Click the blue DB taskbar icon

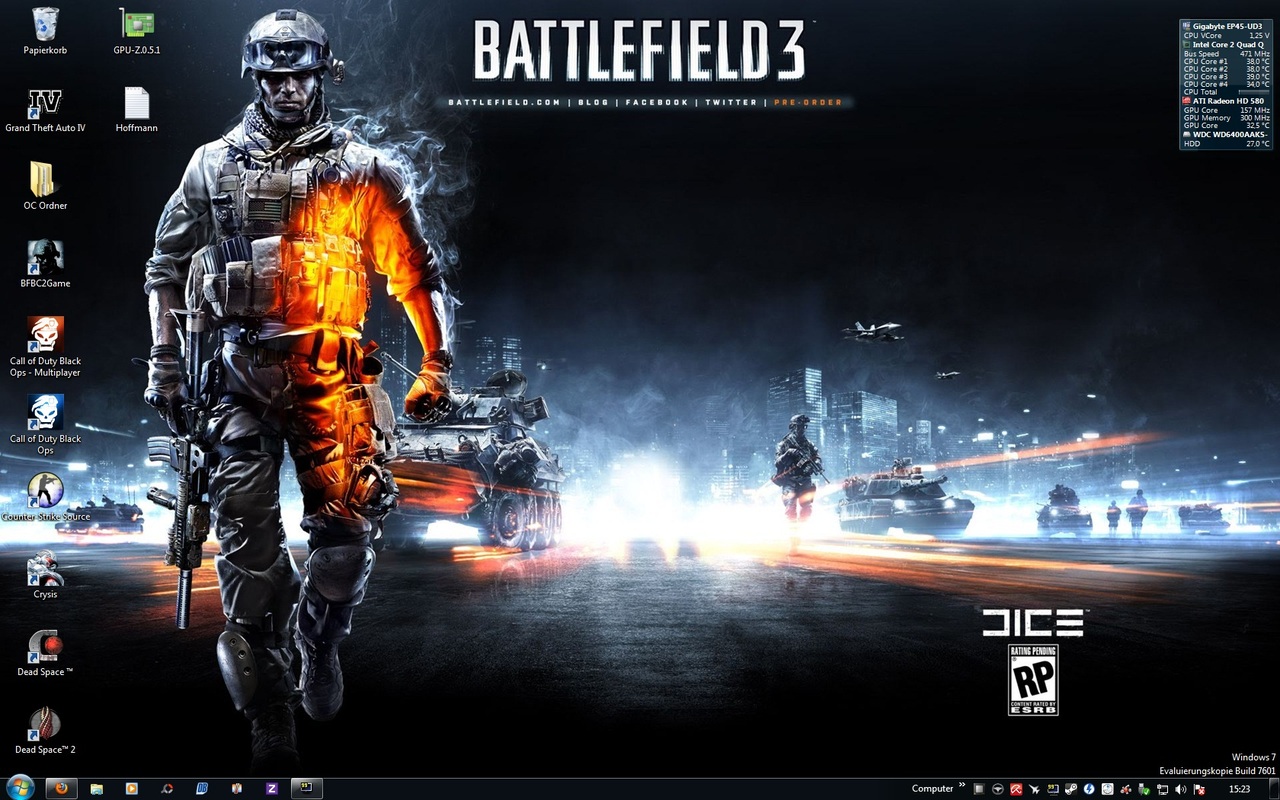(202, 788)
